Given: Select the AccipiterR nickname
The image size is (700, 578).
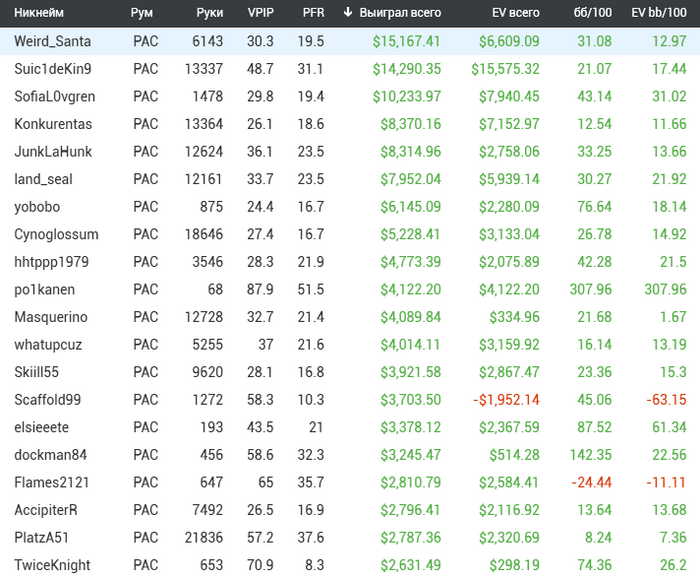Looking at the screenshot, I should pyautogui.click(x=46, y=510).
